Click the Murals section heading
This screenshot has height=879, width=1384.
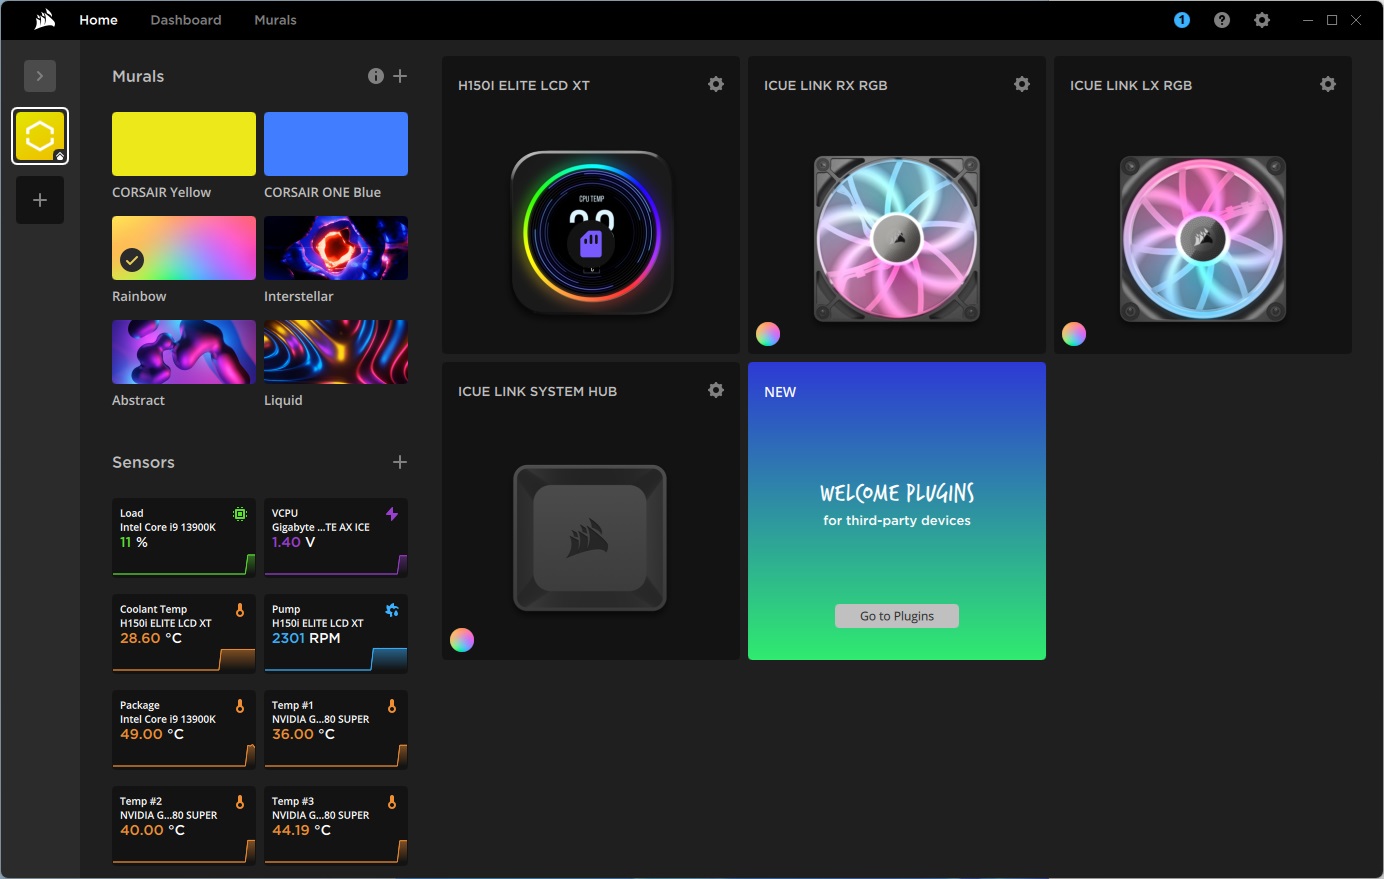(138, 76)
